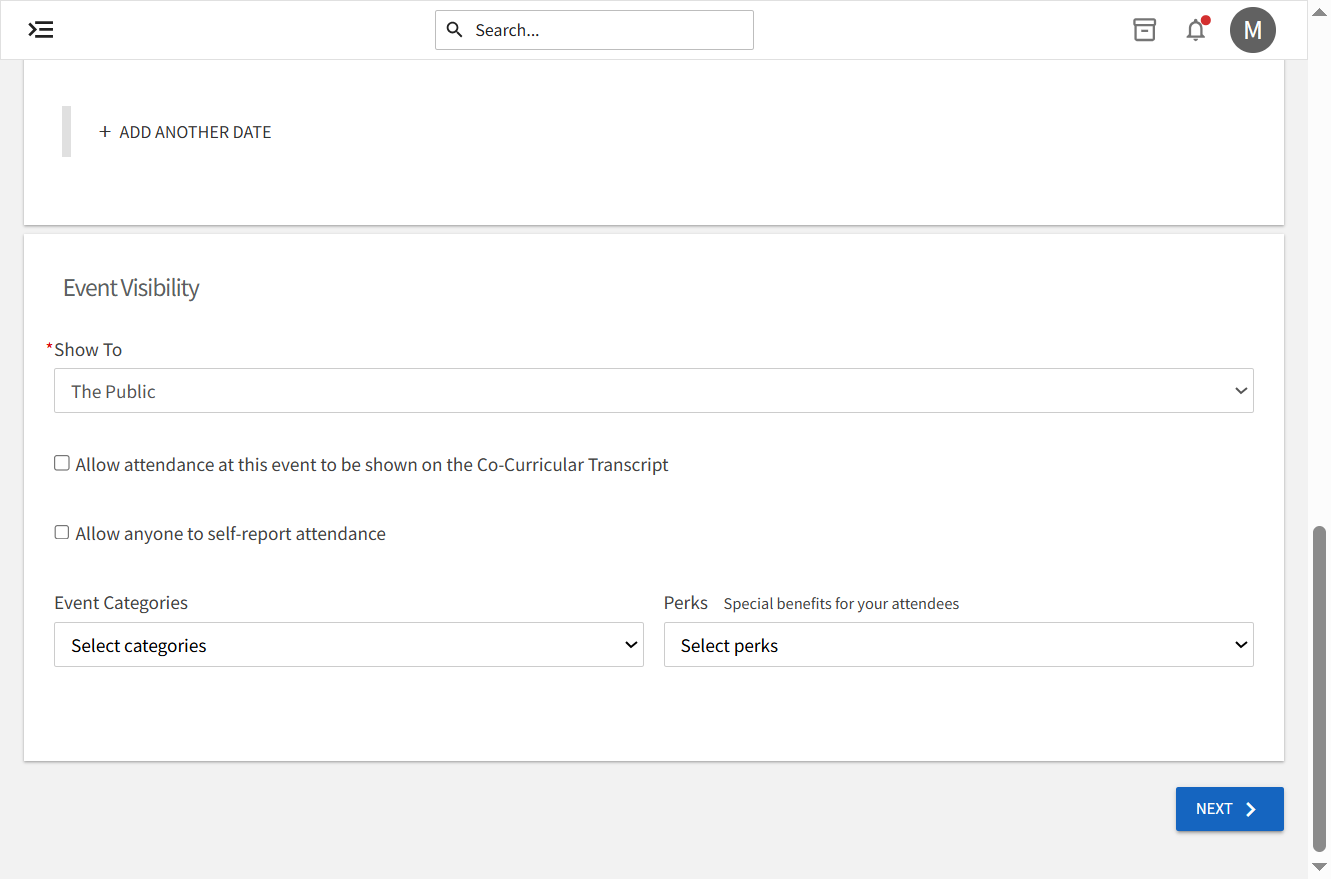Viewport: 1331px width, 879px height.
Task: Open the Show To dropdown
Action: [x=654, y=391]
